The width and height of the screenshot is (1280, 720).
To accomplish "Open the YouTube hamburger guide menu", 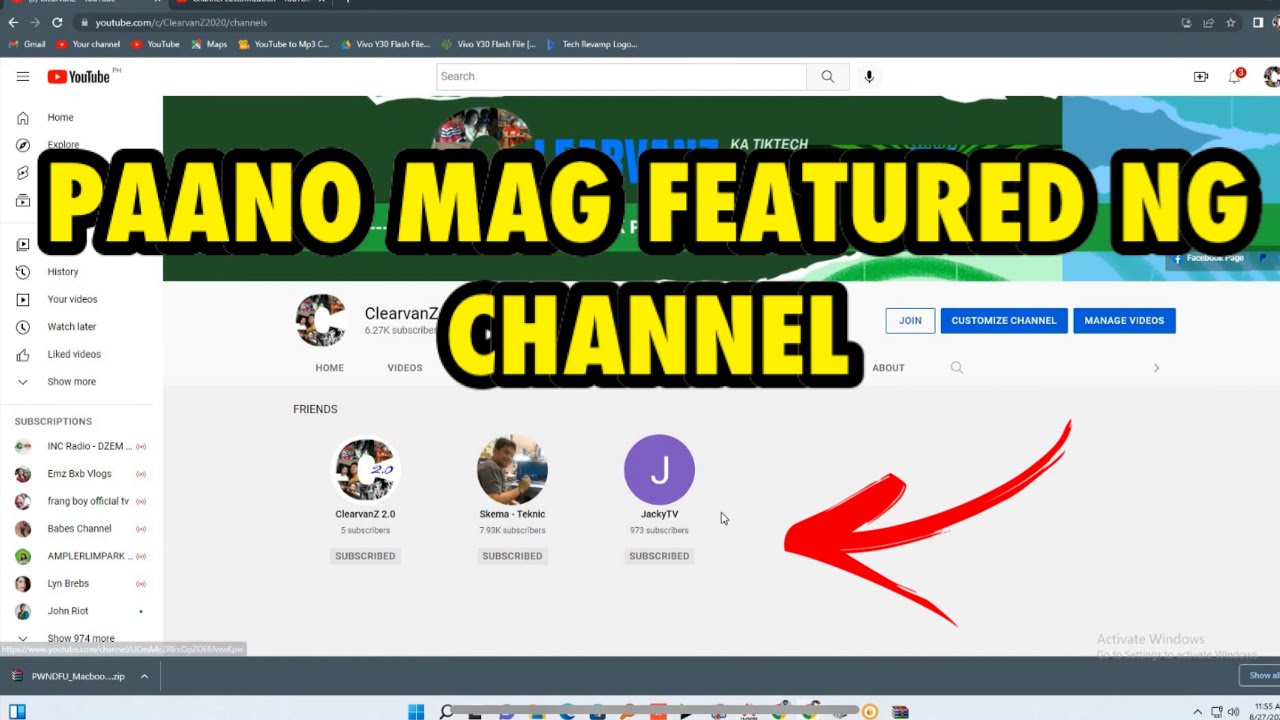I will tap(22, 76).
